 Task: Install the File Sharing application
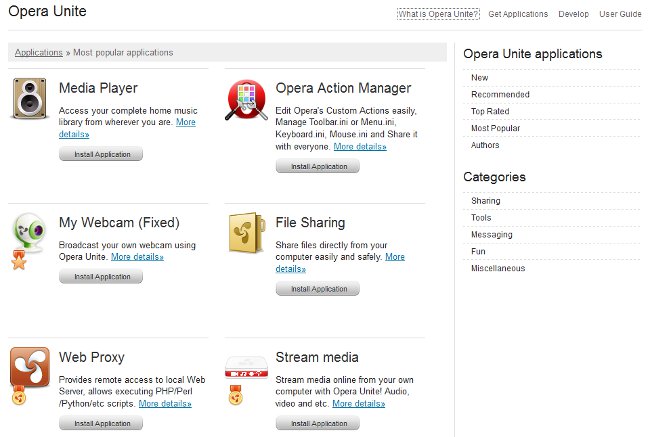pyautogui.click(x=318, y=289)
